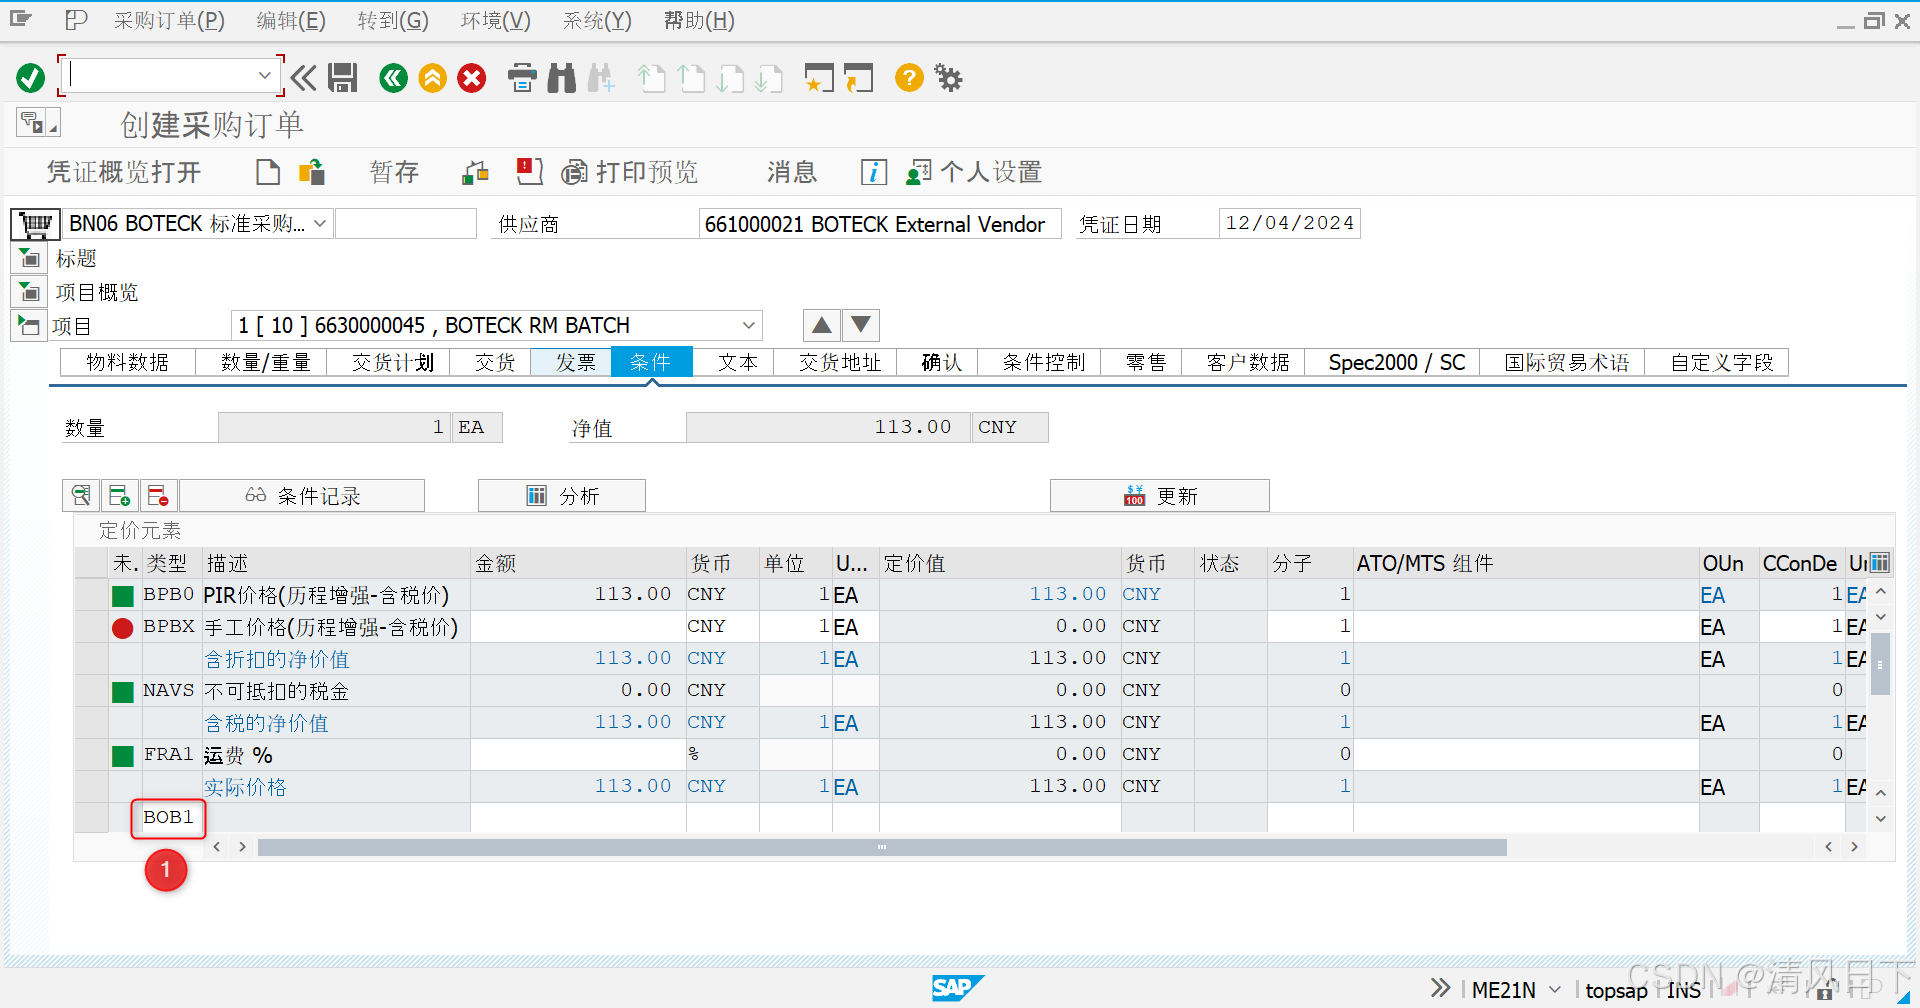Switch to the 物料数据 tab

coord(128,362)
